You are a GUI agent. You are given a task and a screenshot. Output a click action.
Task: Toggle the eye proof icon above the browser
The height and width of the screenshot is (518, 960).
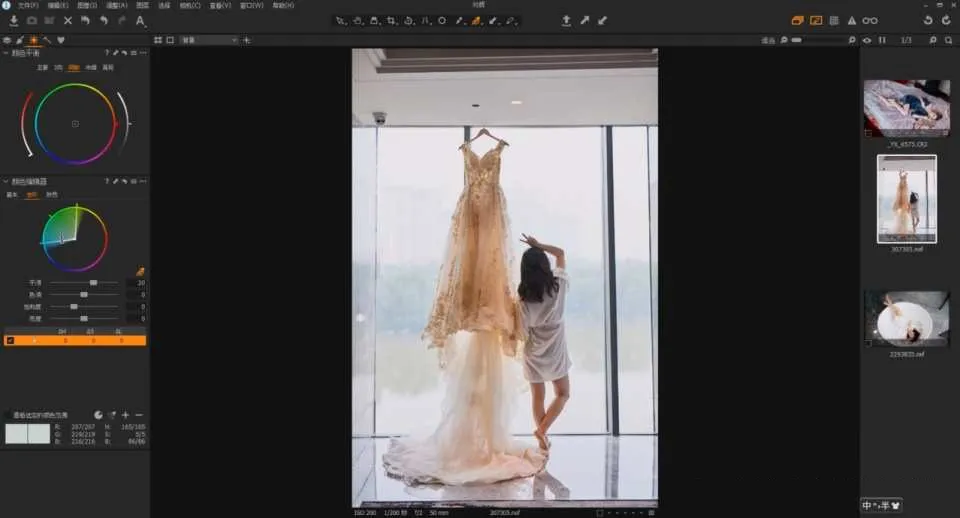[867, 40]
